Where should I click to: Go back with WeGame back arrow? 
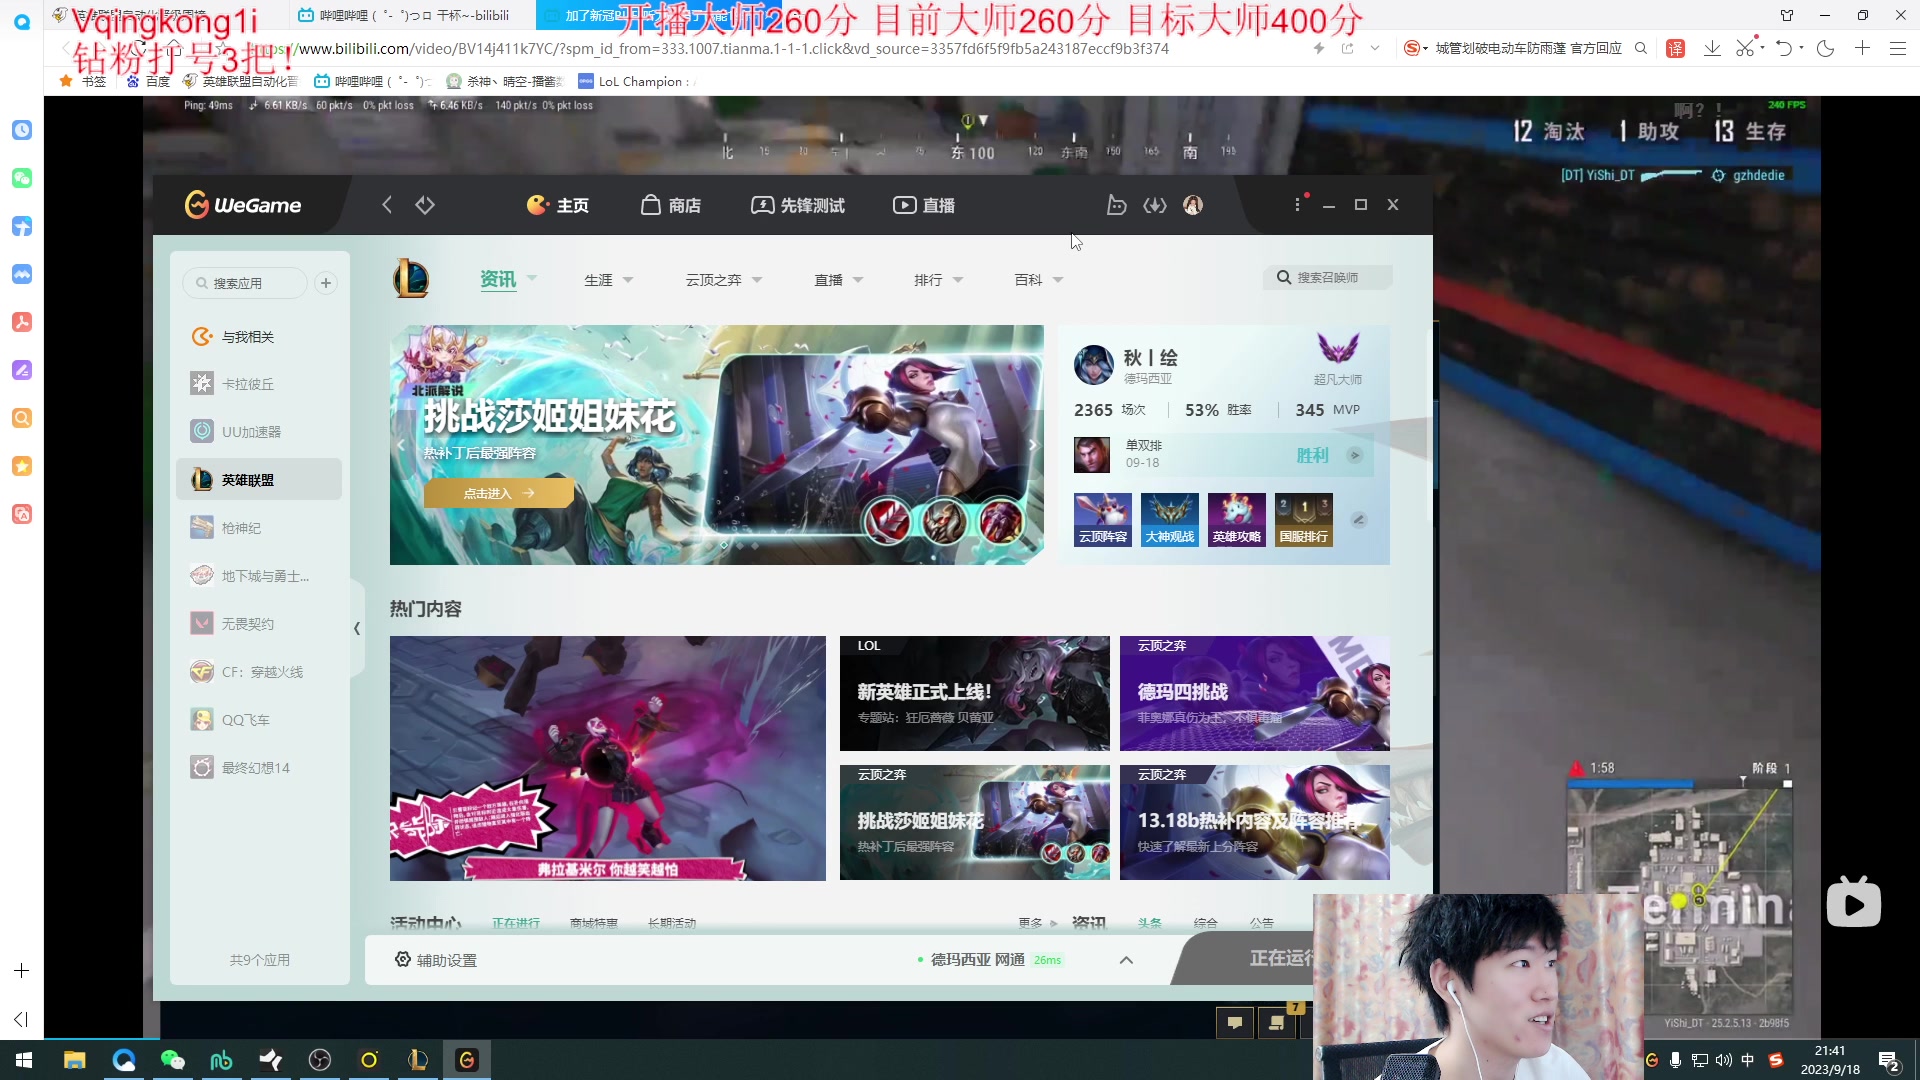click(387, 205)
